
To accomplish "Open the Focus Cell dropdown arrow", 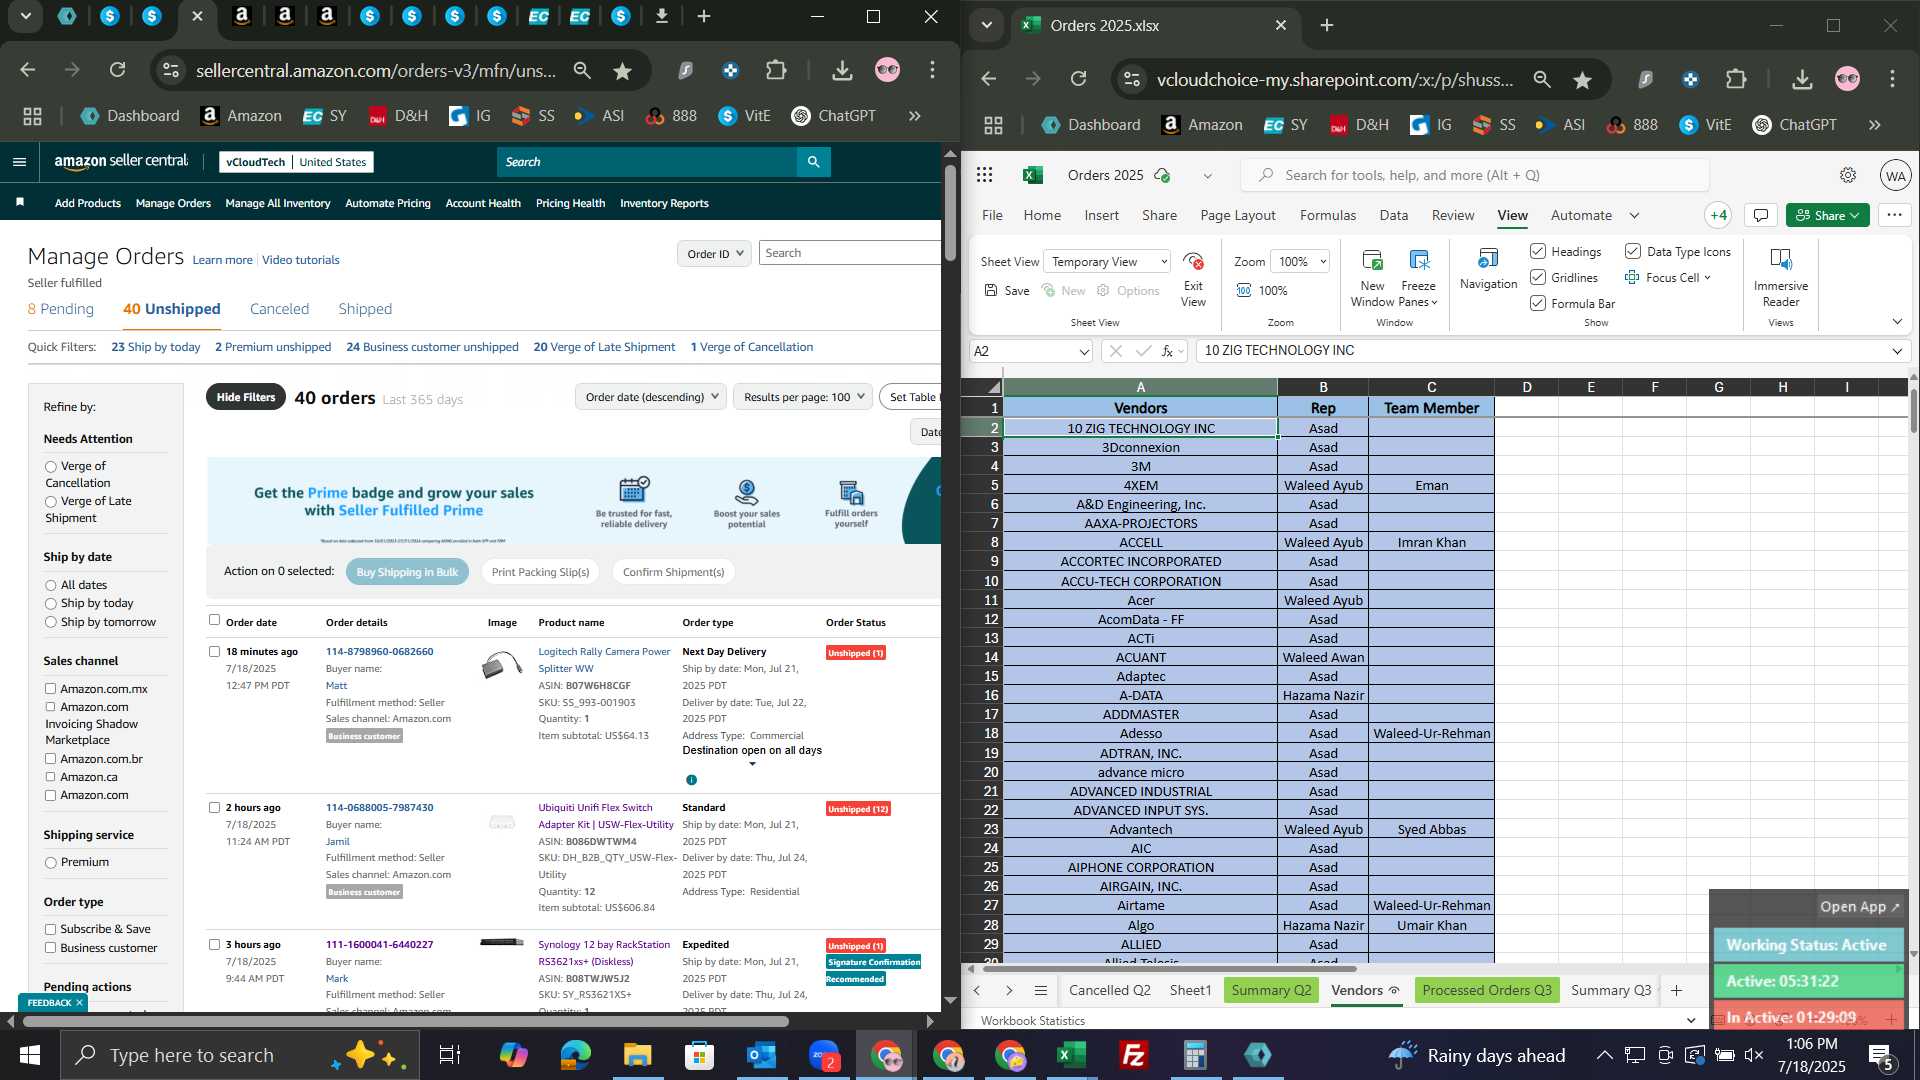I will (x=1707, y=278).
